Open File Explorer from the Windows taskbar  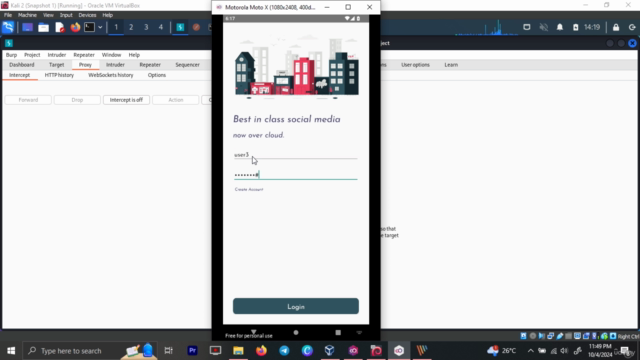pyautogui.click(x=238, y=351)
